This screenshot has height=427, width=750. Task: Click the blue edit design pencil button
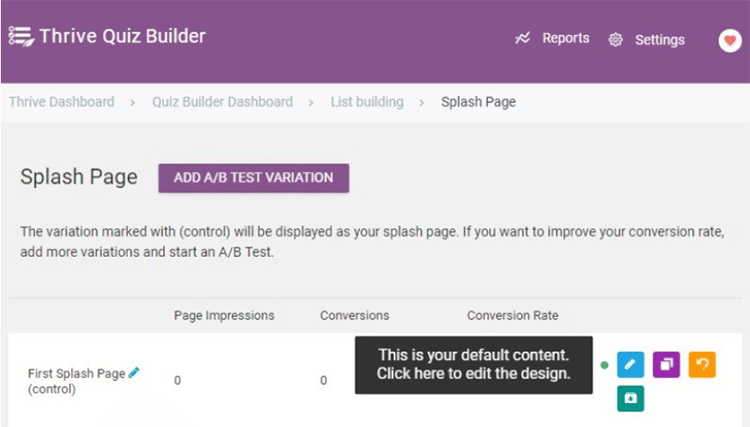(x=630, y=365)
